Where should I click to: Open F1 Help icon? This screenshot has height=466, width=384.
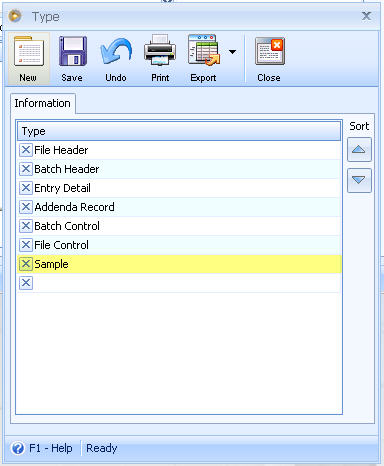pos(18,448)
